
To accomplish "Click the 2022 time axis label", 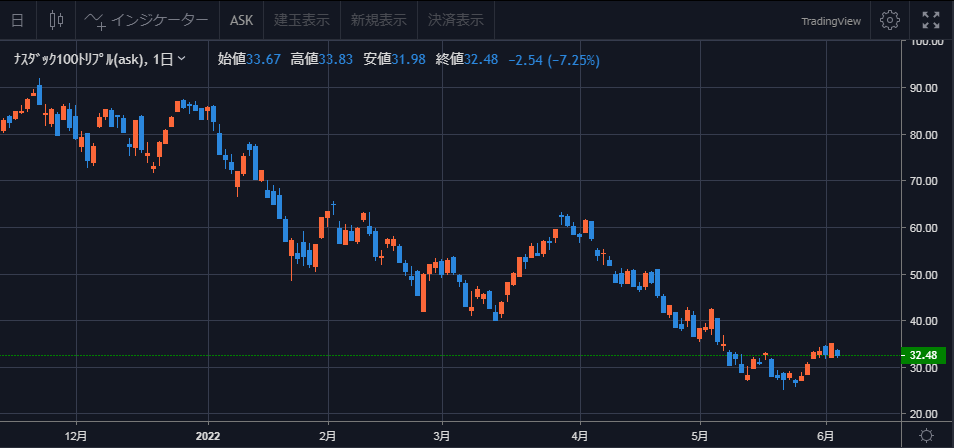I will point(208,436).
